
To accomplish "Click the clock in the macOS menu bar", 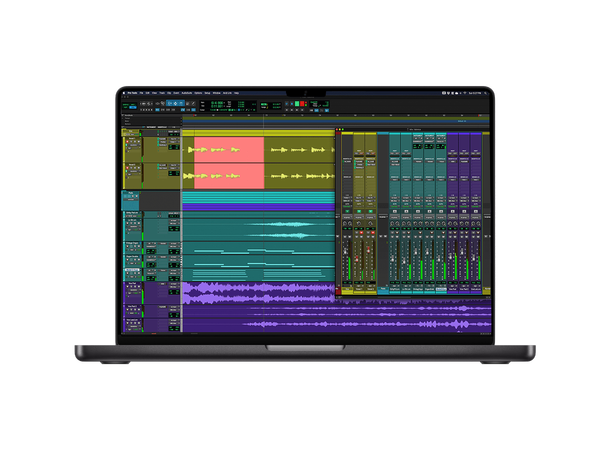I will (475, 93).
